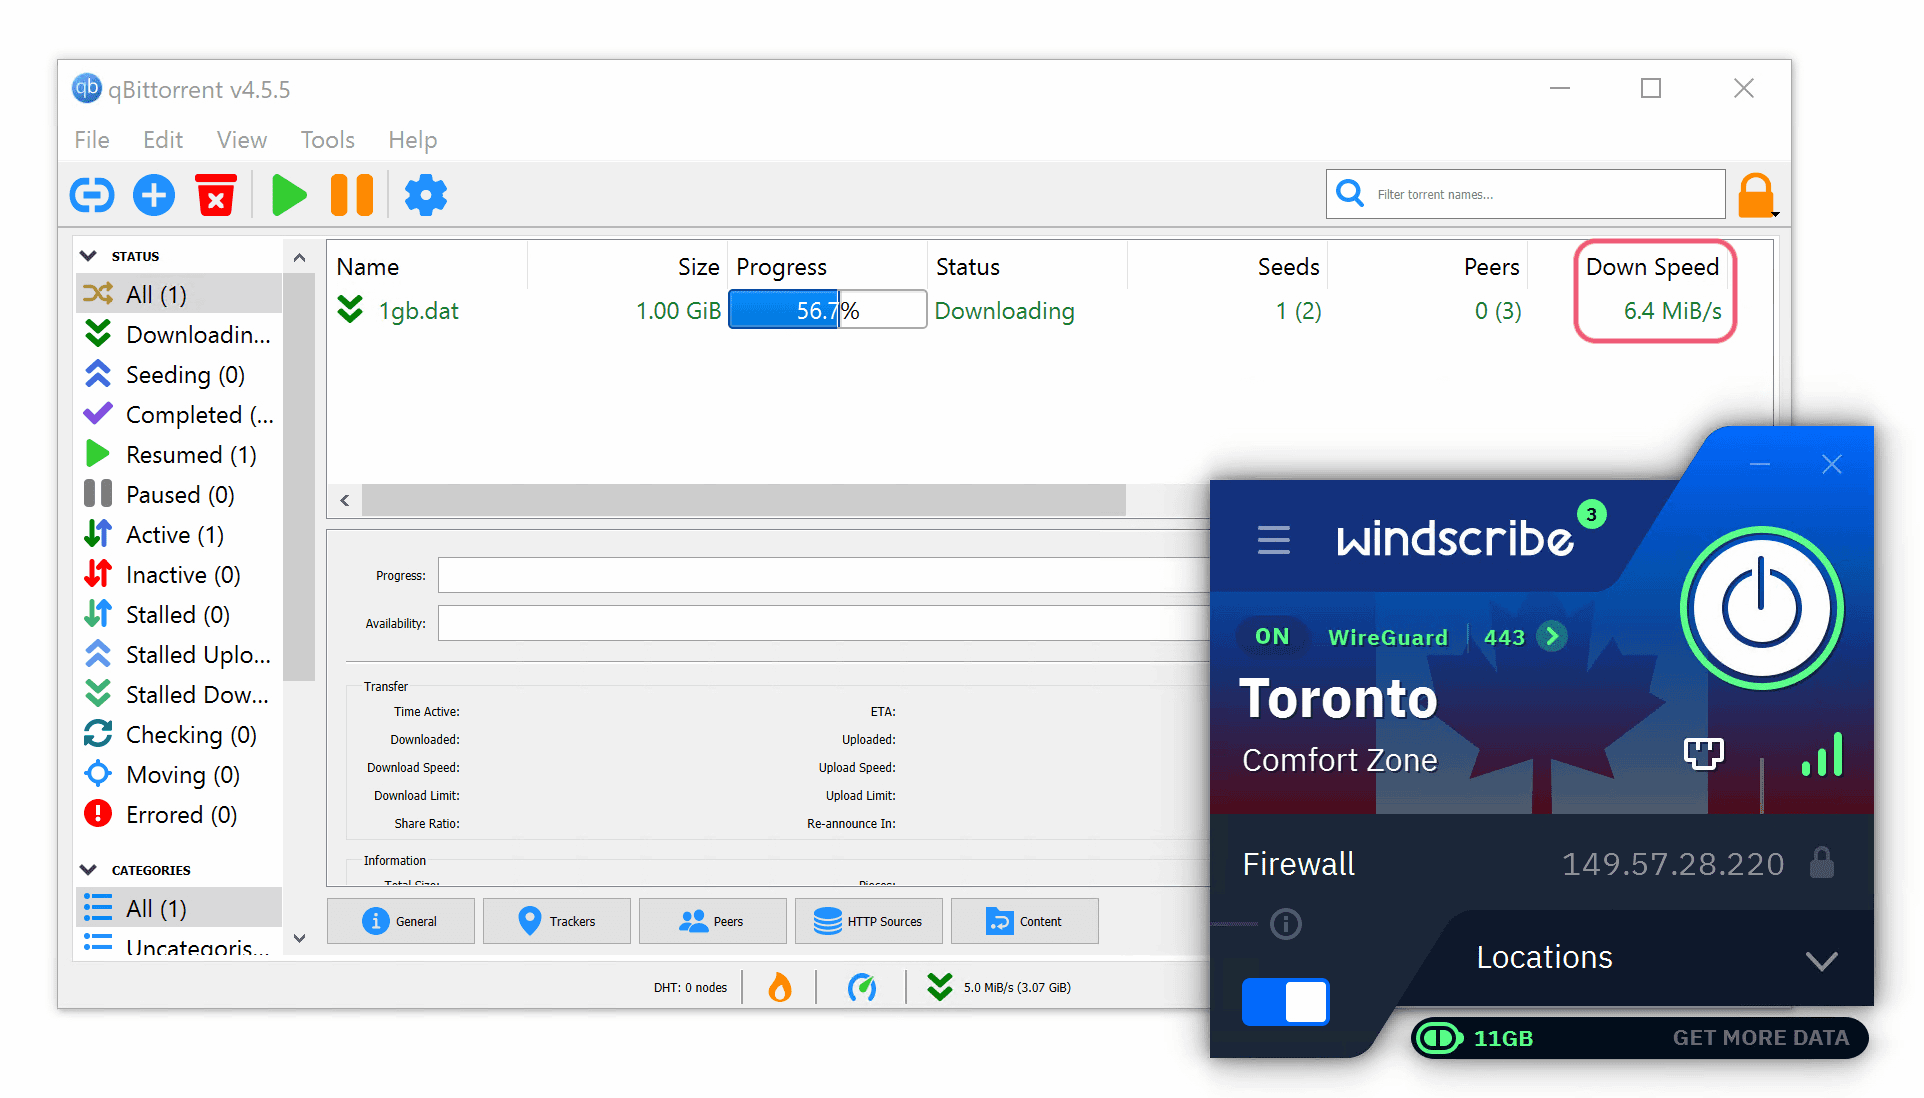Switch to the Trackers tab

557,921
